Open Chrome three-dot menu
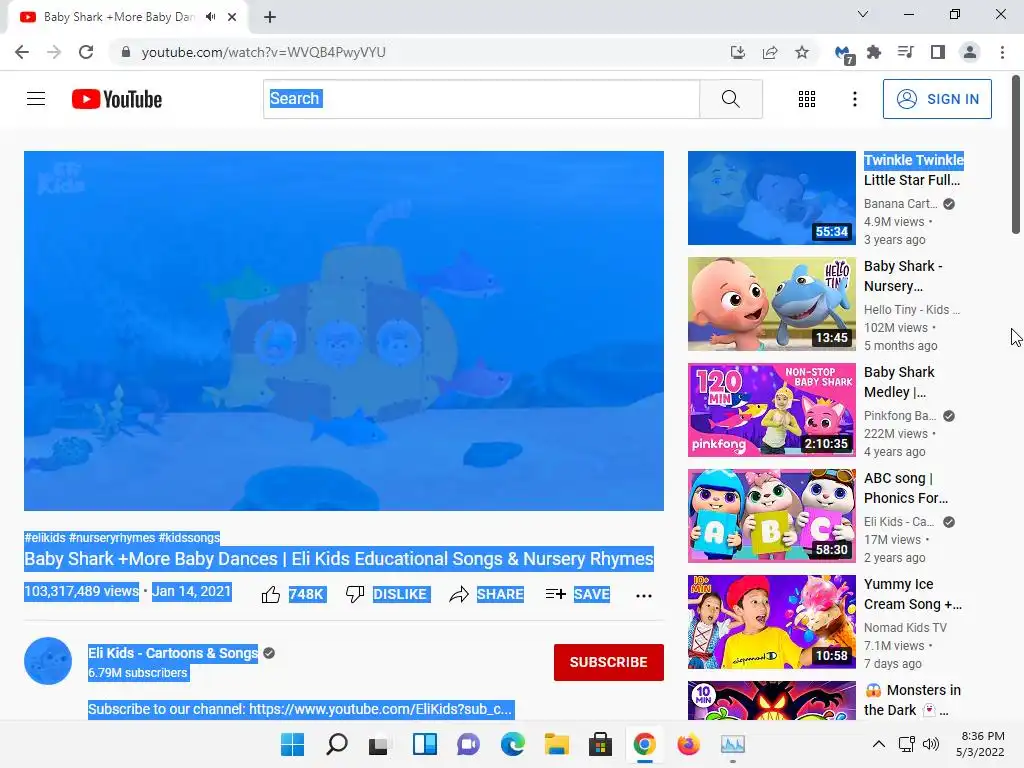The height and width of the screenshot is (768, 1024). pos(1002,52)
